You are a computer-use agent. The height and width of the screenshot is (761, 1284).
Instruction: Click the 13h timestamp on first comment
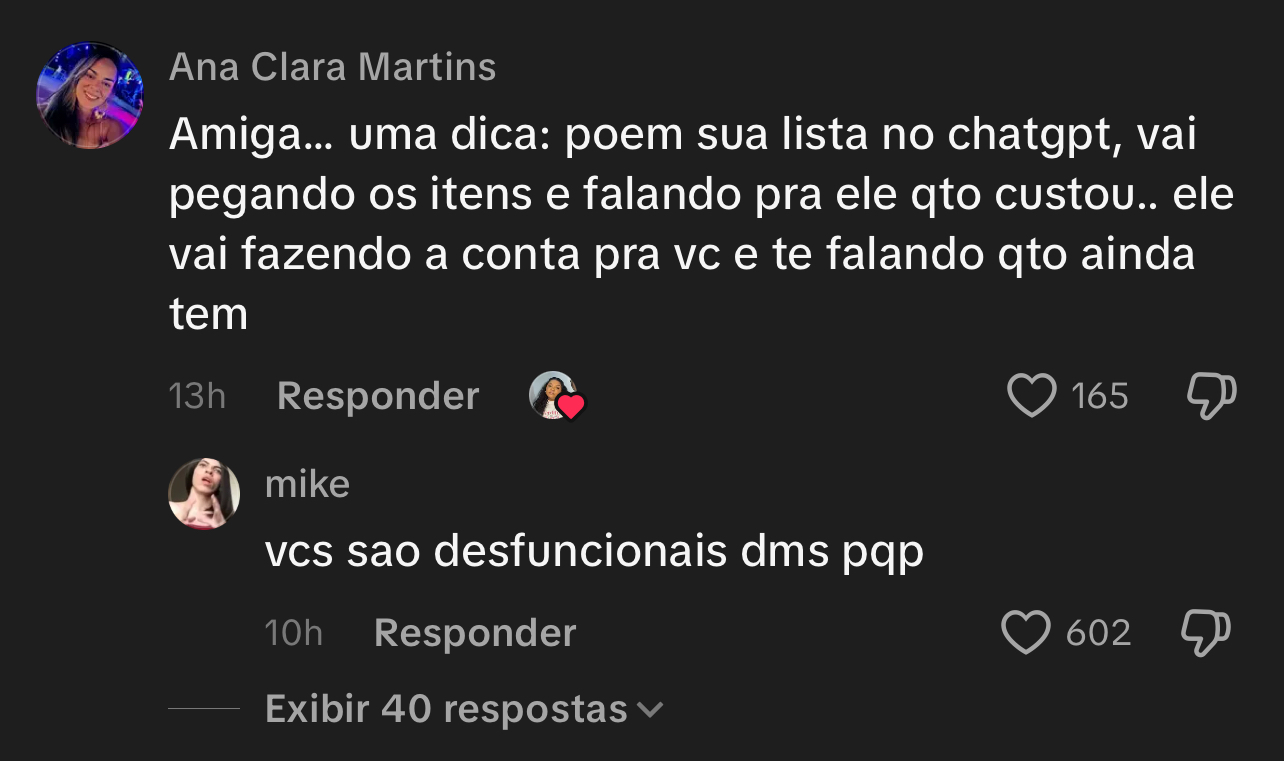pyautogui.click(x=197, y=396)
